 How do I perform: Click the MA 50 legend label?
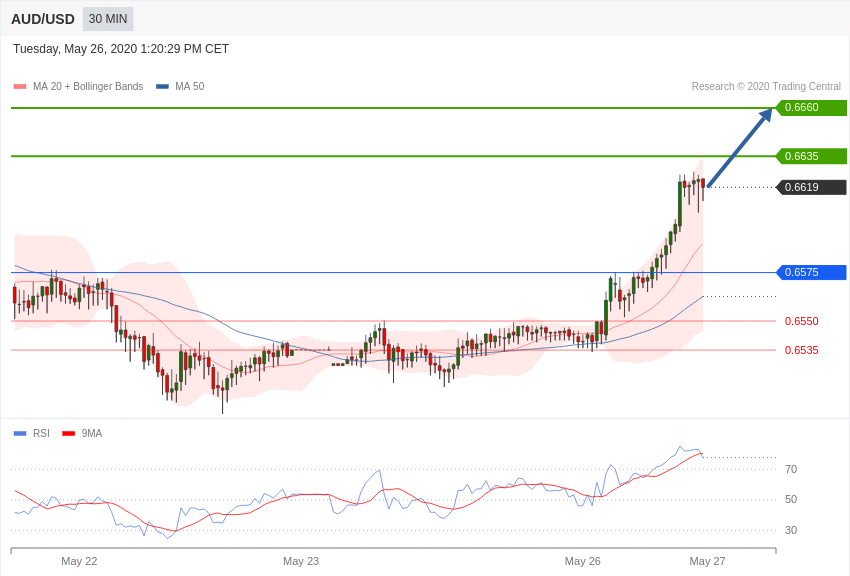click(x=190, y=86)
